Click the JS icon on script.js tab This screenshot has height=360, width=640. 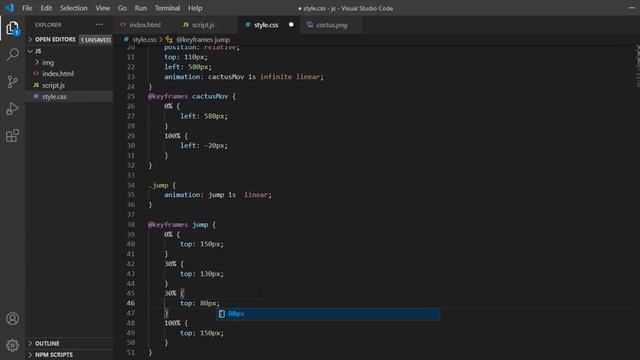[x=186, y=25]
